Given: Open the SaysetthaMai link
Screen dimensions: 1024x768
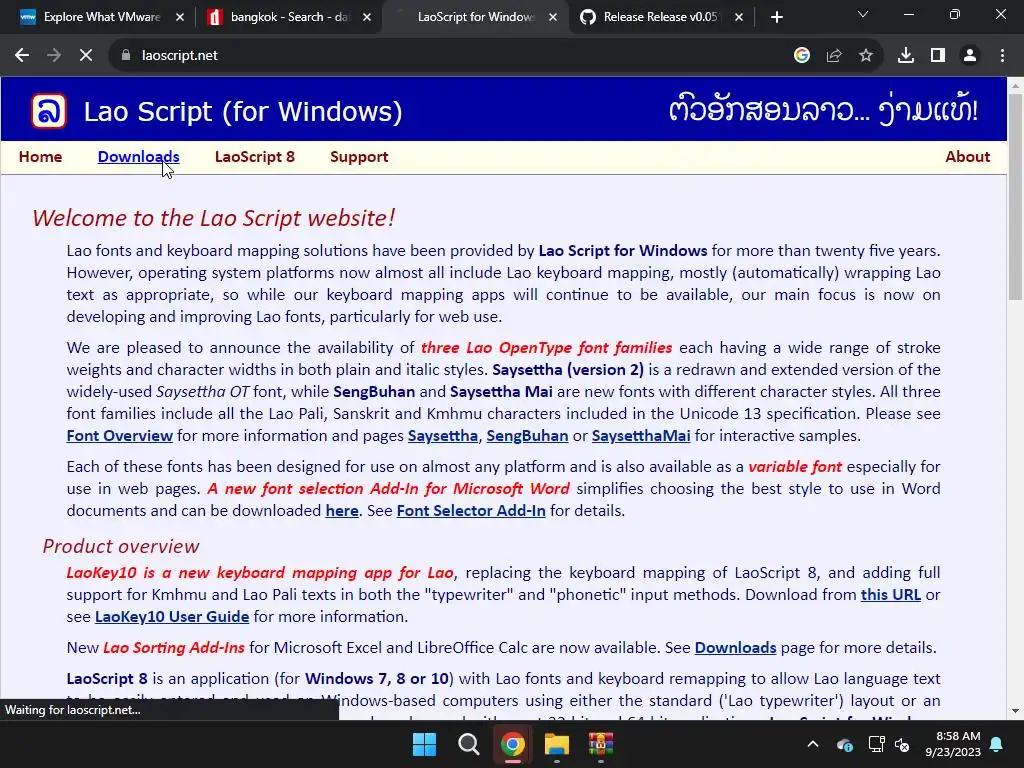Looking at the screenshot, I should pyautogui.click(x=641, y=436).
